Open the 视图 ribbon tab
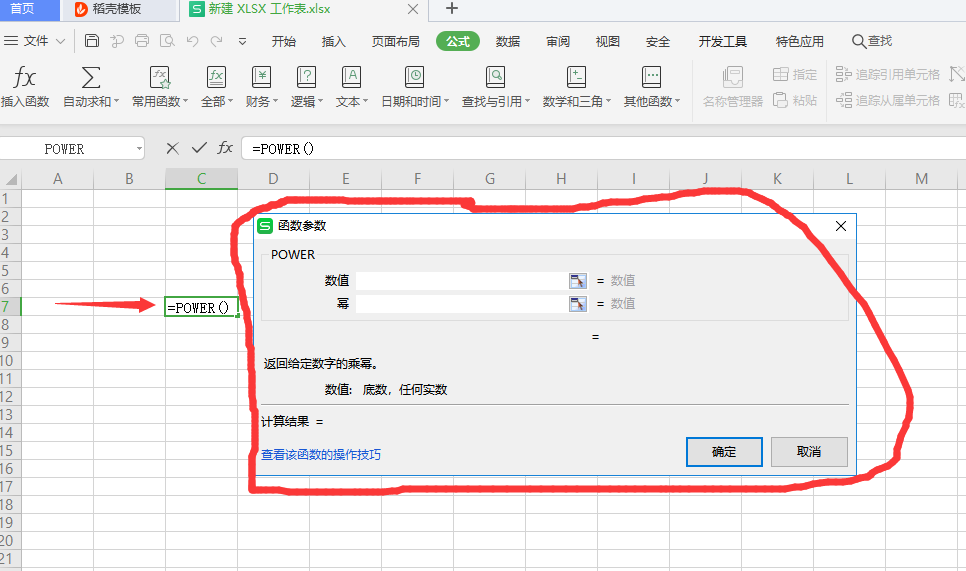Screen dimensions: 966x571 click(x=607, y=41)
